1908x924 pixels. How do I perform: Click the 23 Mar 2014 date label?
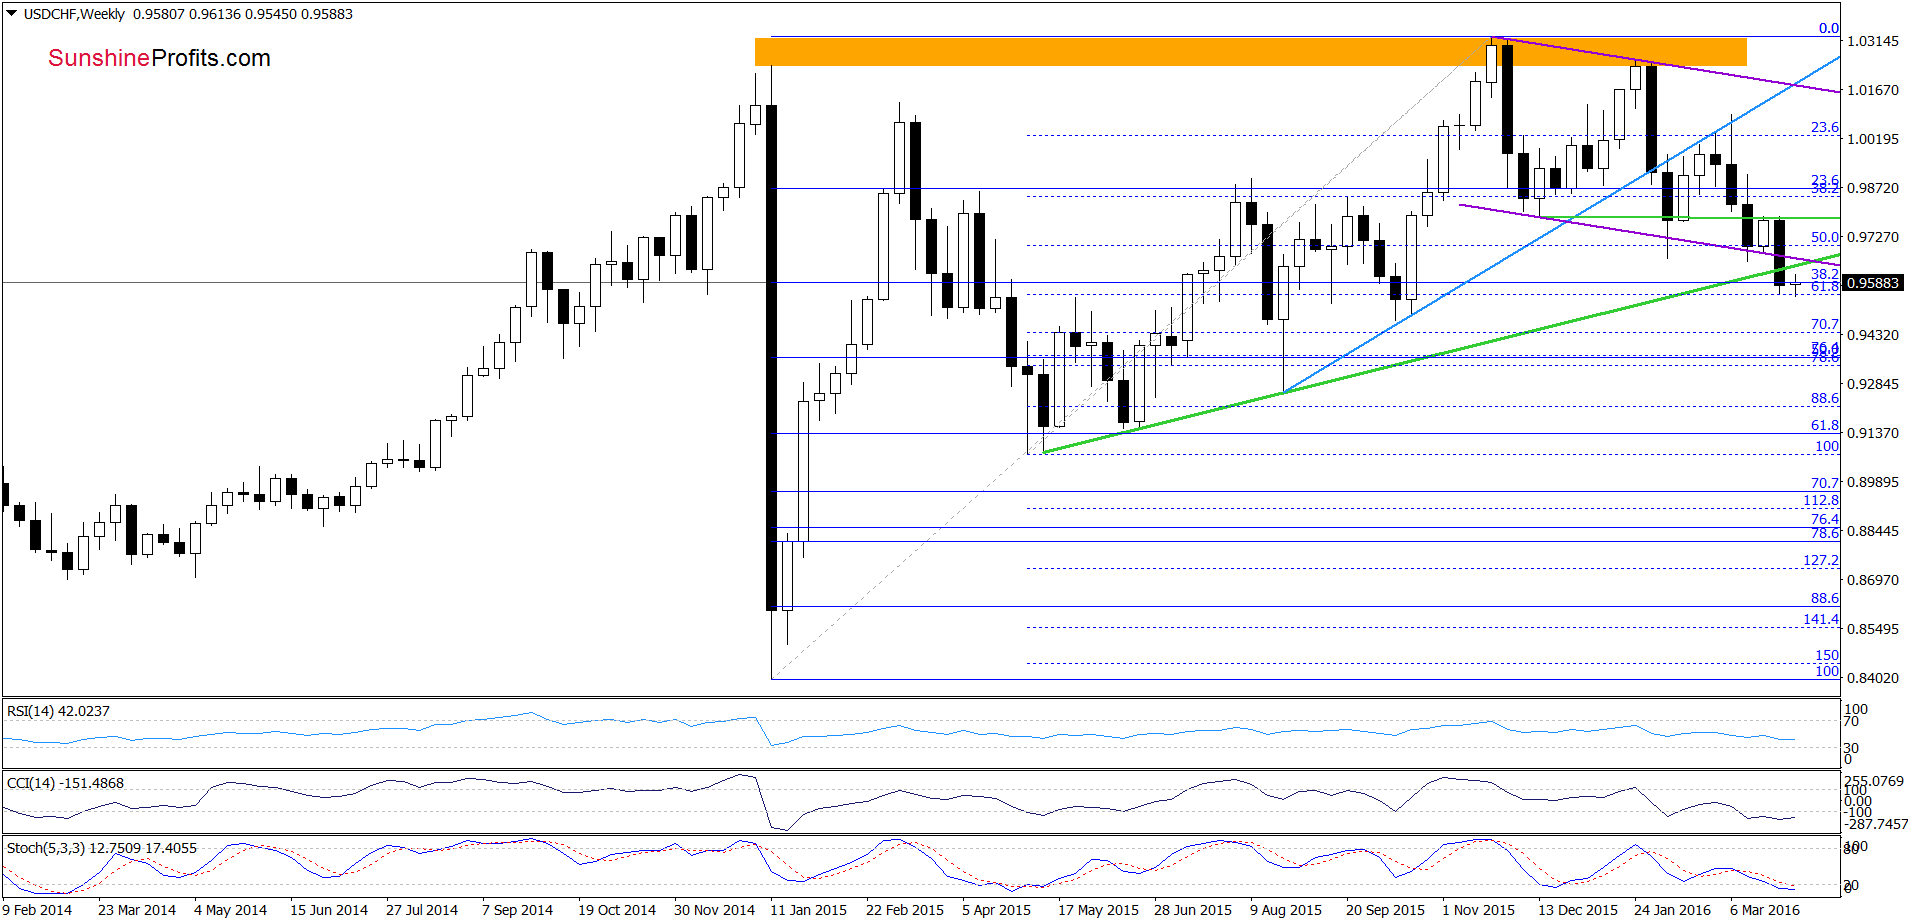(137, 910)
